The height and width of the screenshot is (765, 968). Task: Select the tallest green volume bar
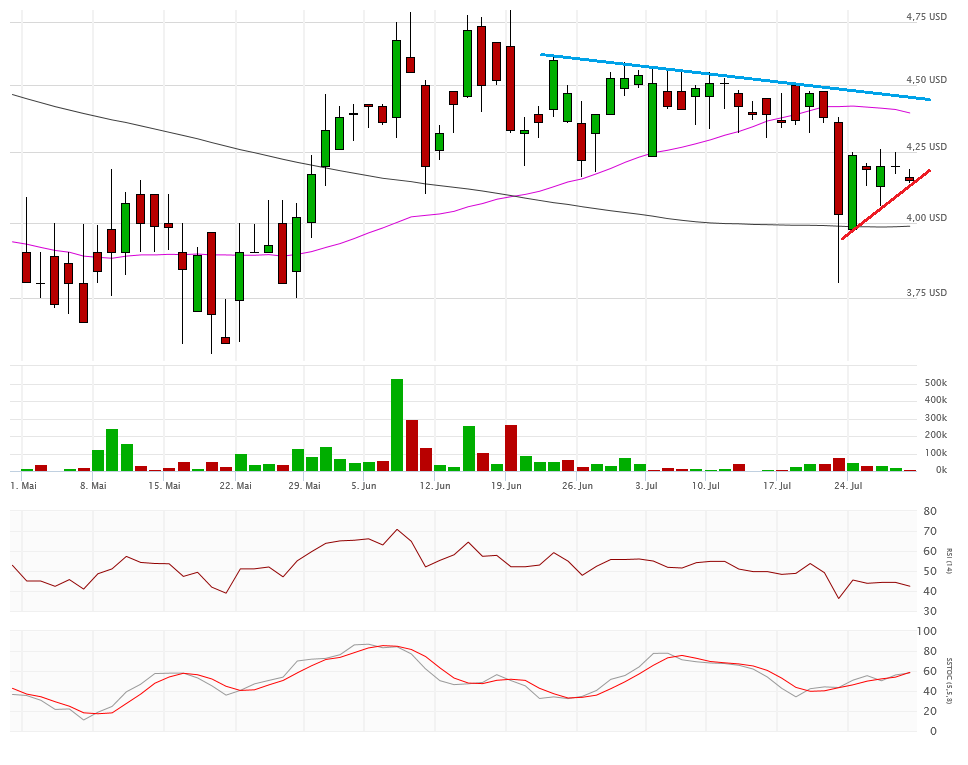pos(397,424)
